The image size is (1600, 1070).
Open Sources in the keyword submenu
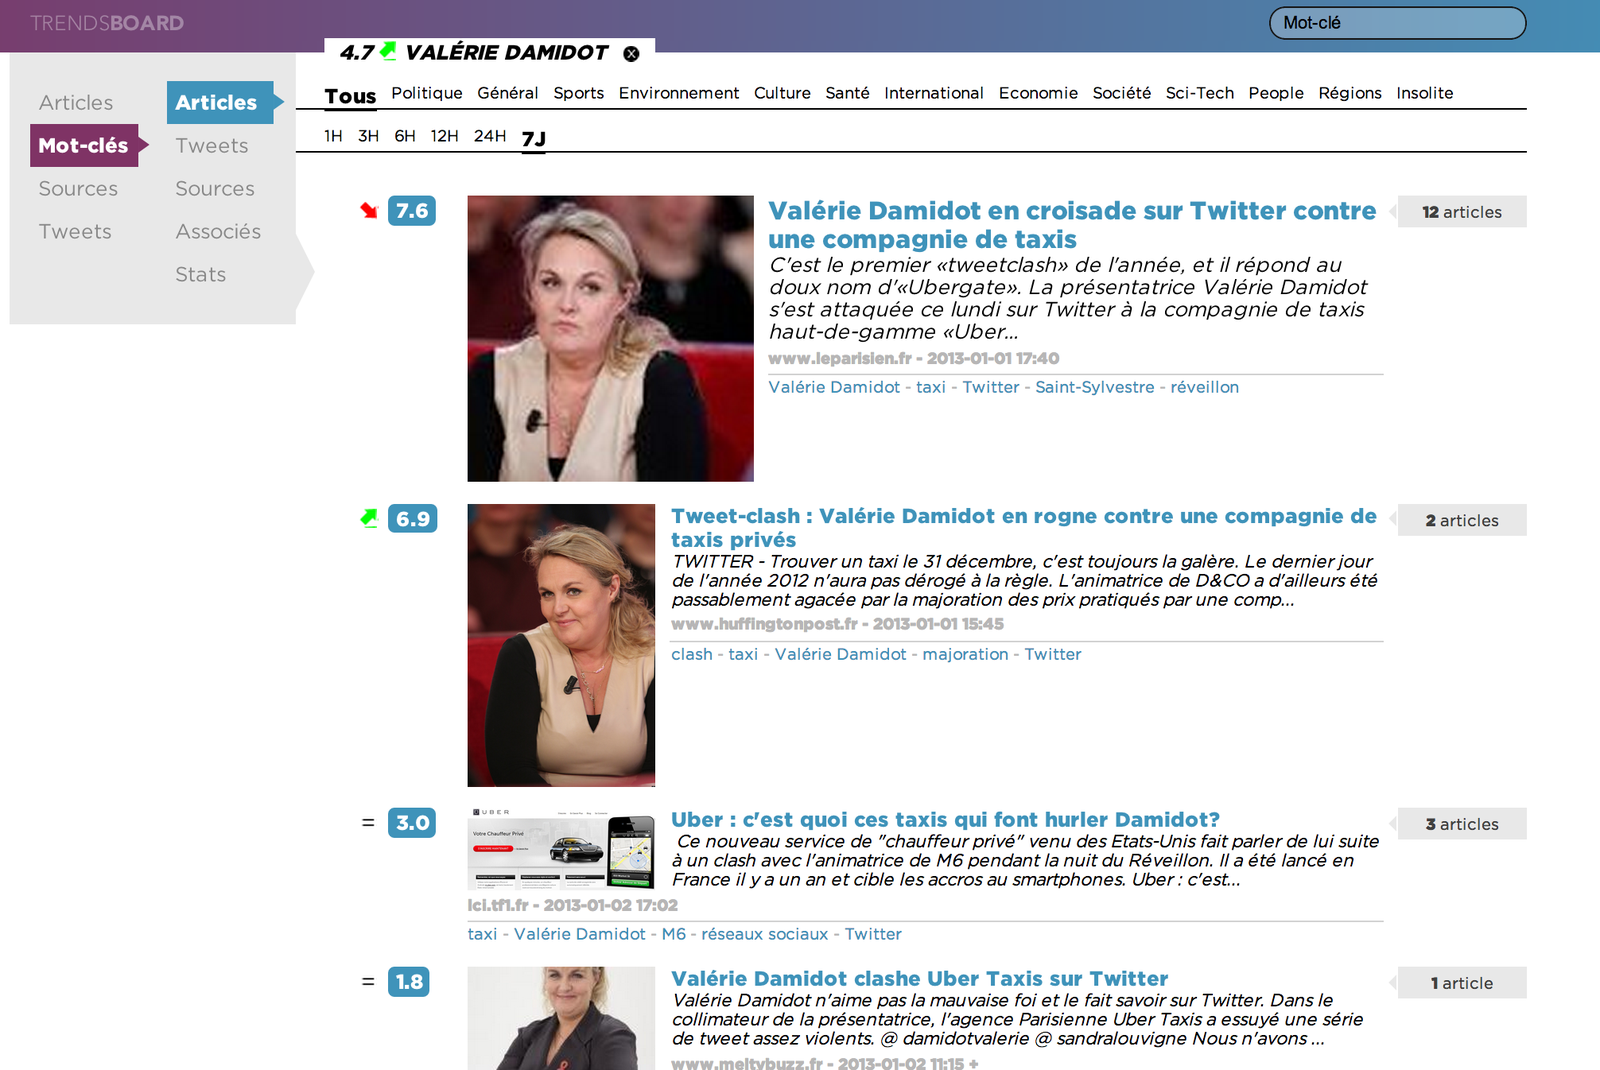tap(215, 188)
